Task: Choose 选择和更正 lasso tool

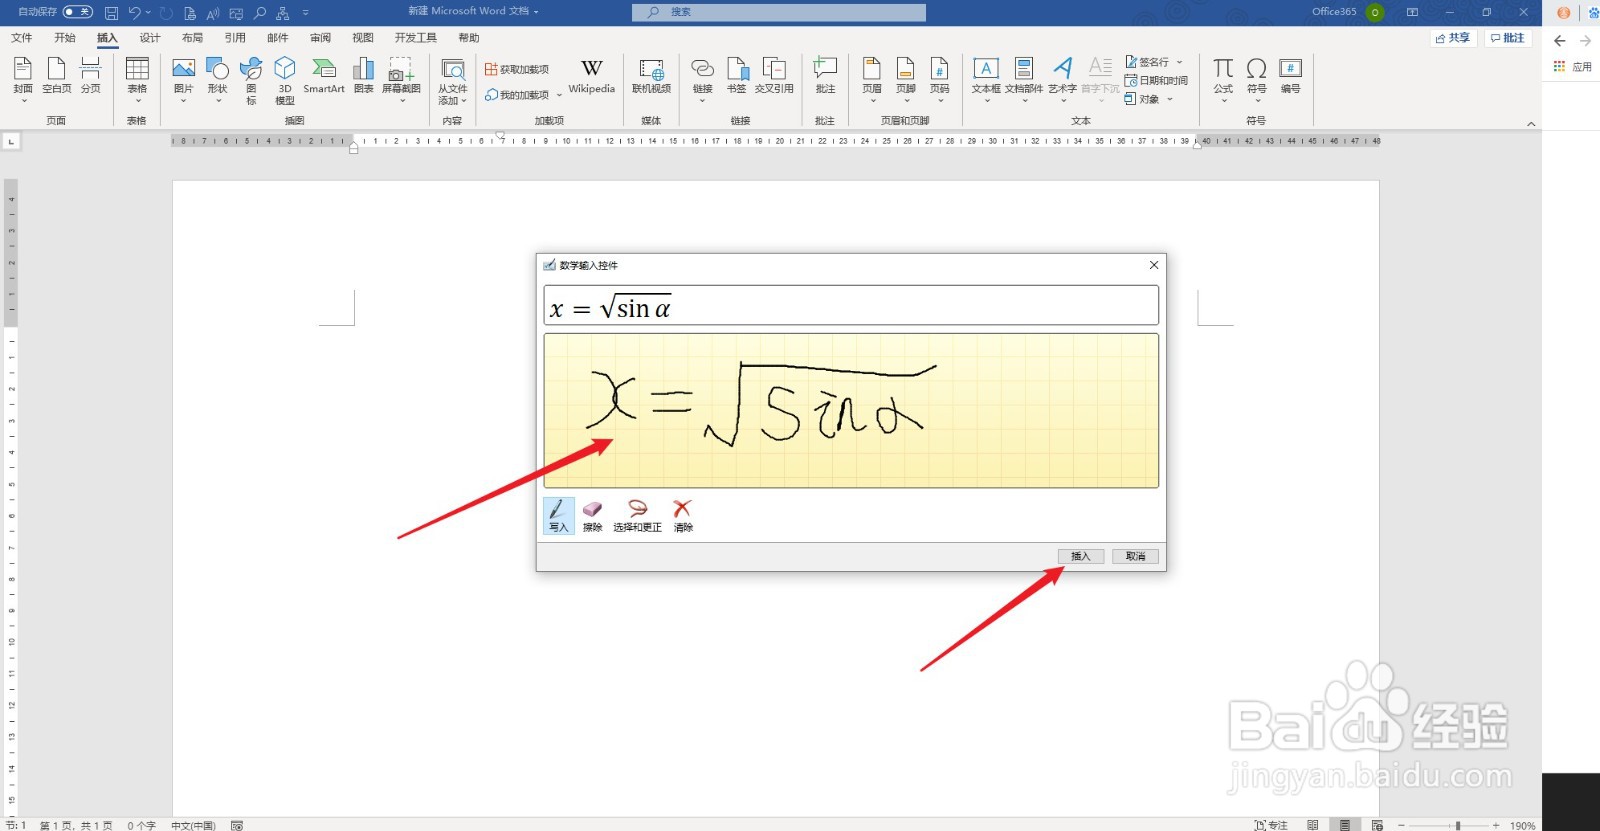Action: tap(637, 516)
